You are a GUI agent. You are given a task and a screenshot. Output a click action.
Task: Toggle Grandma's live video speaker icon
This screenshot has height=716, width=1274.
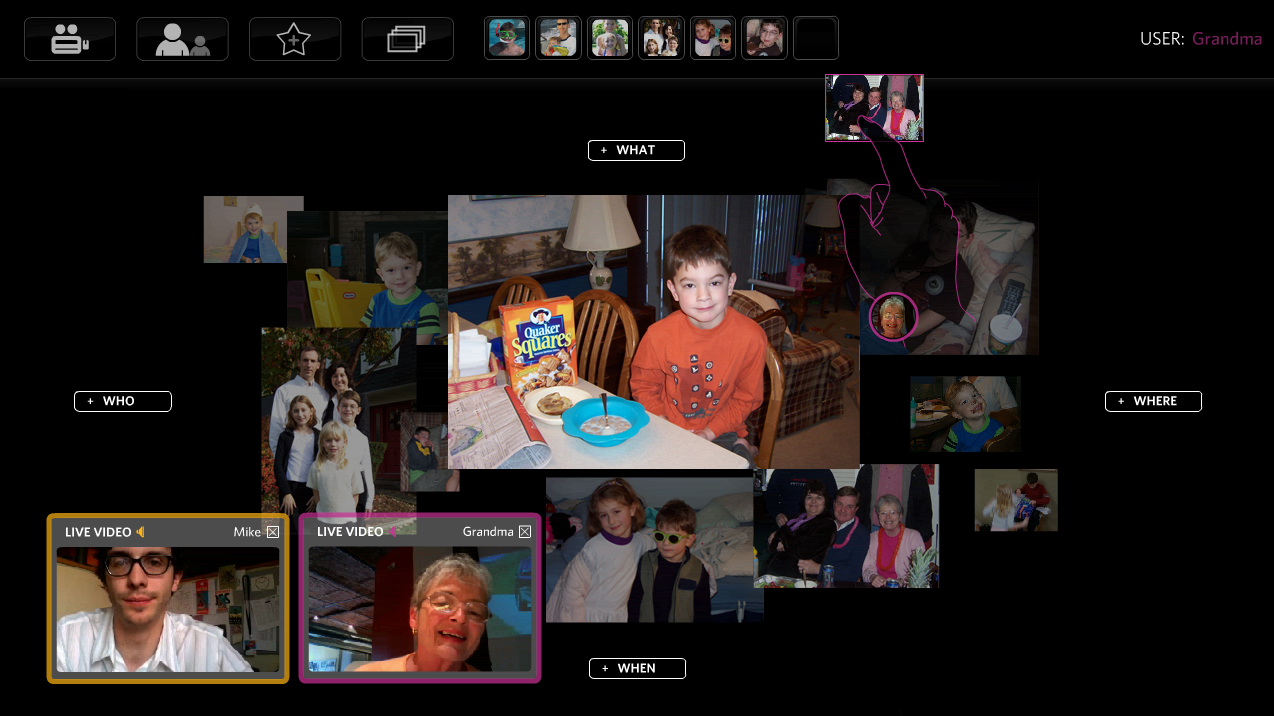tap(393, 532)
